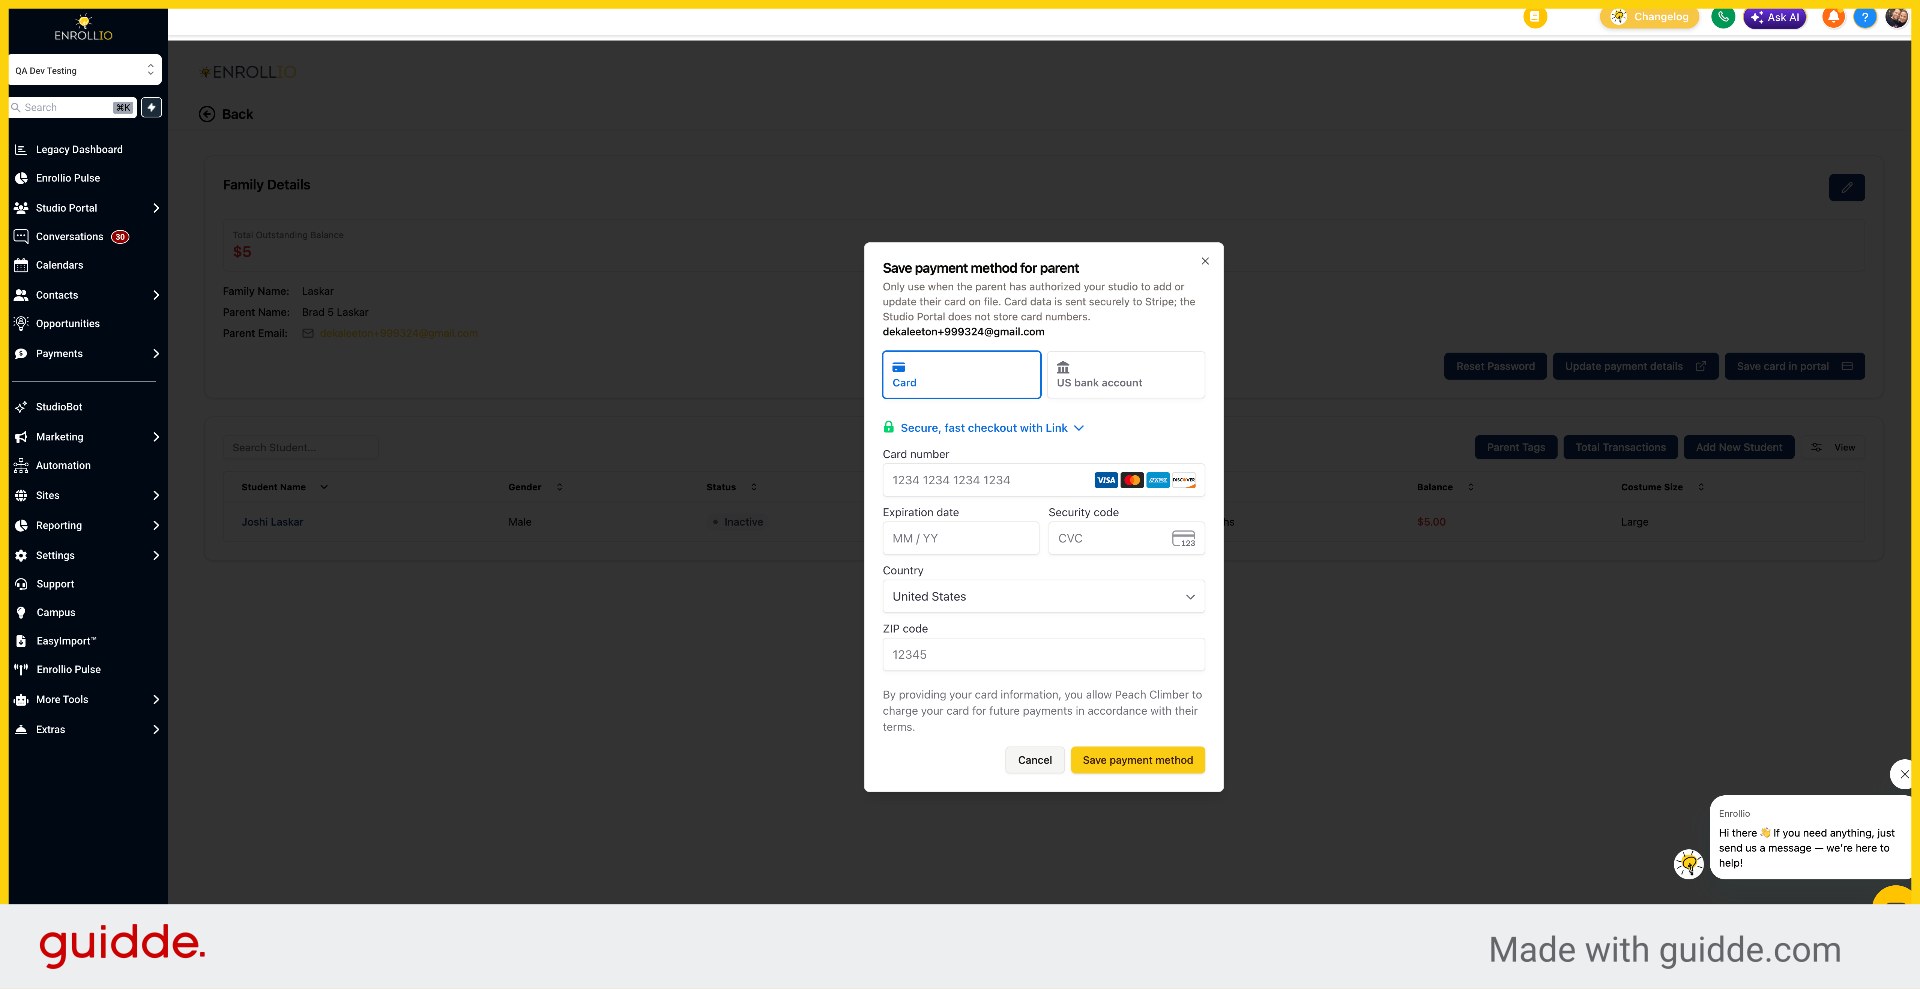Click the Settings gear icon
1920x989 pixels.
point(21,555)
